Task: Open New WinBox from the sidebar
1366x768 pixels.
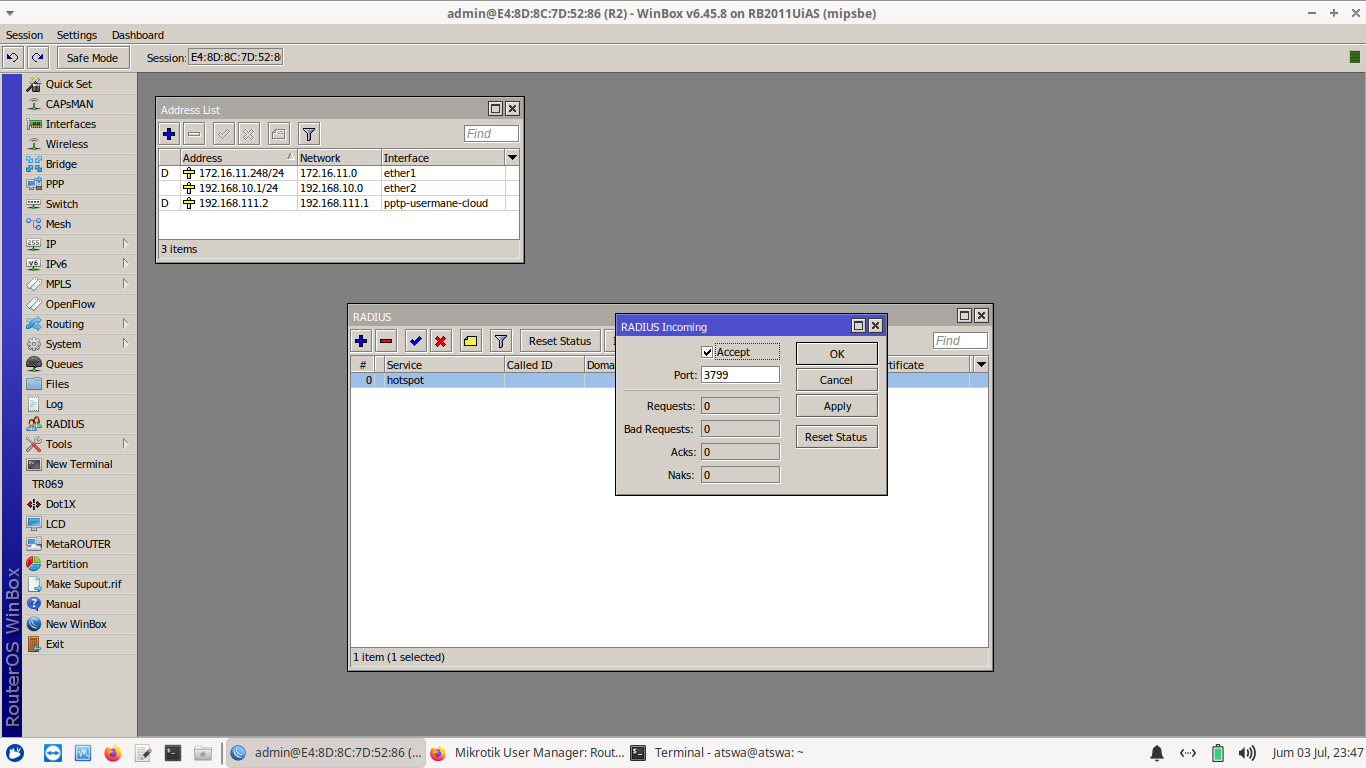Action: 80,624
